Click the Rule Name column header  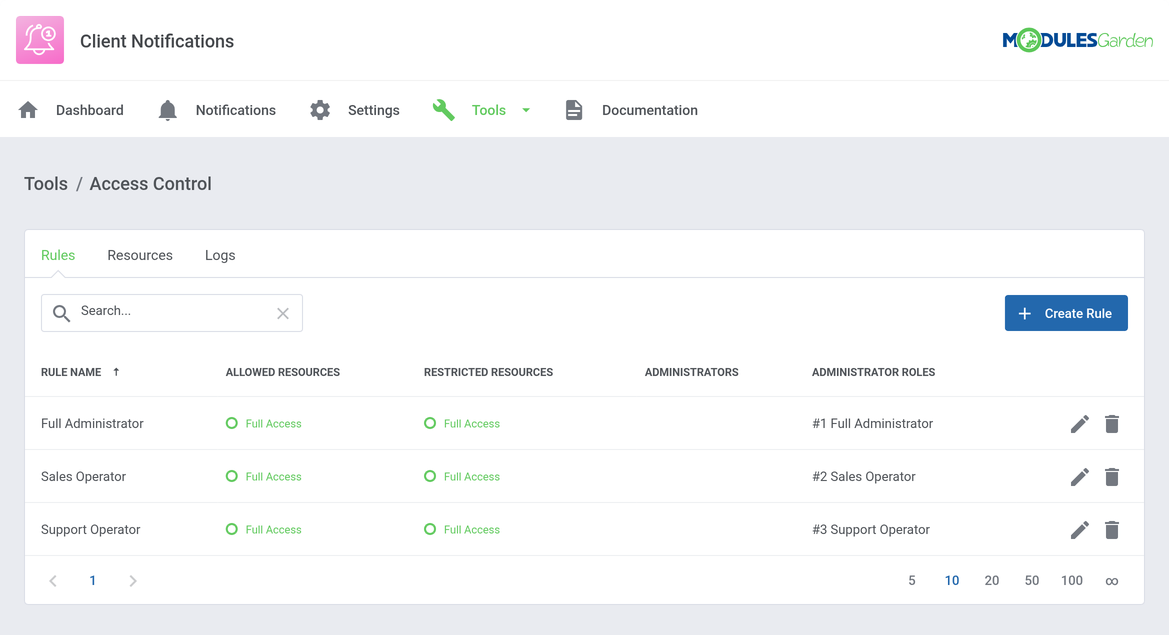click(71, 372)
